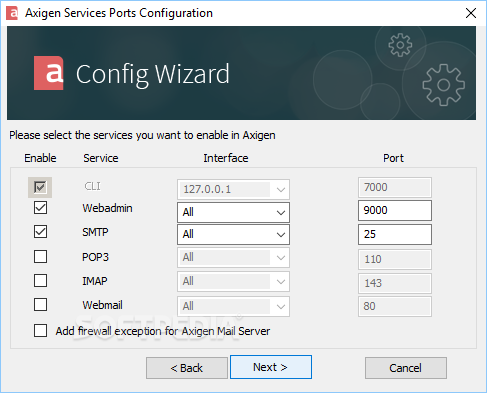The width and height of the screenshot is (487, 393).
Task: Close the Axigen Services Ports Configuration dialog
Action: point(471,13)
